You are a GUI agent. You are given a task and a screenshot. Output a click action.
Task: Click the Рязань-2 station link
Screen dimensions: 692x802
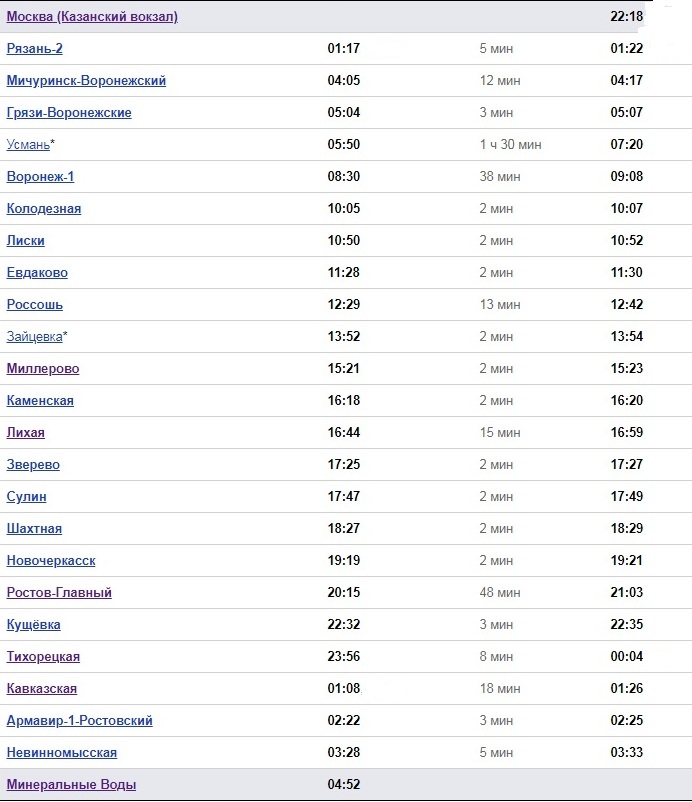click(34, 49)
